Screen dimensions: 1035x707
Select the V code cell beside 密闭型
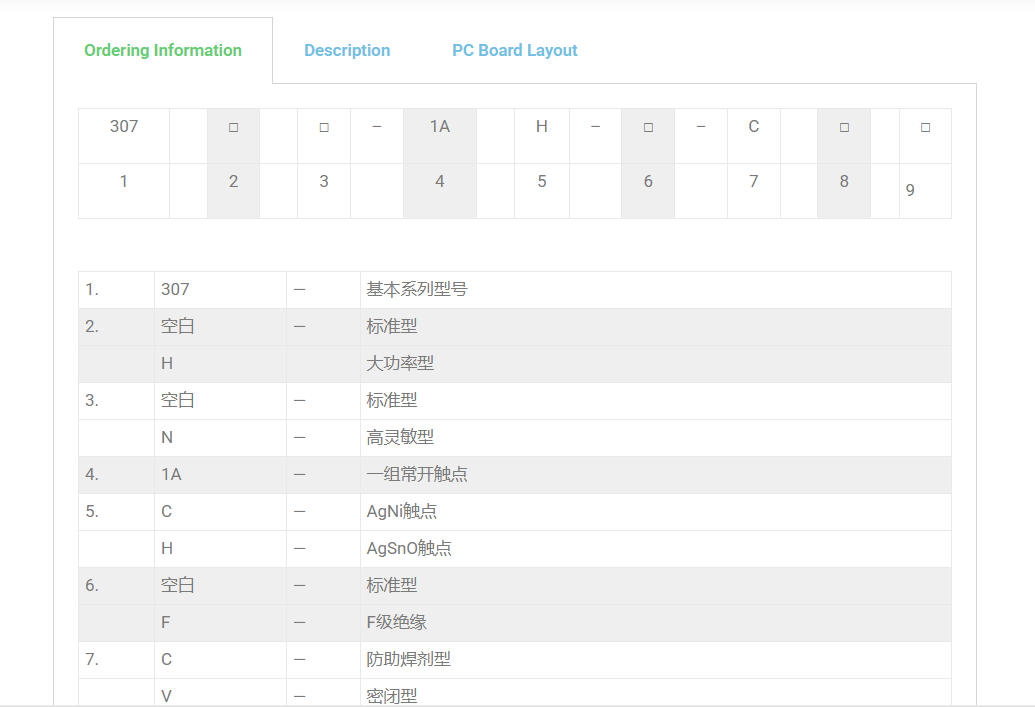click(167, 695)
